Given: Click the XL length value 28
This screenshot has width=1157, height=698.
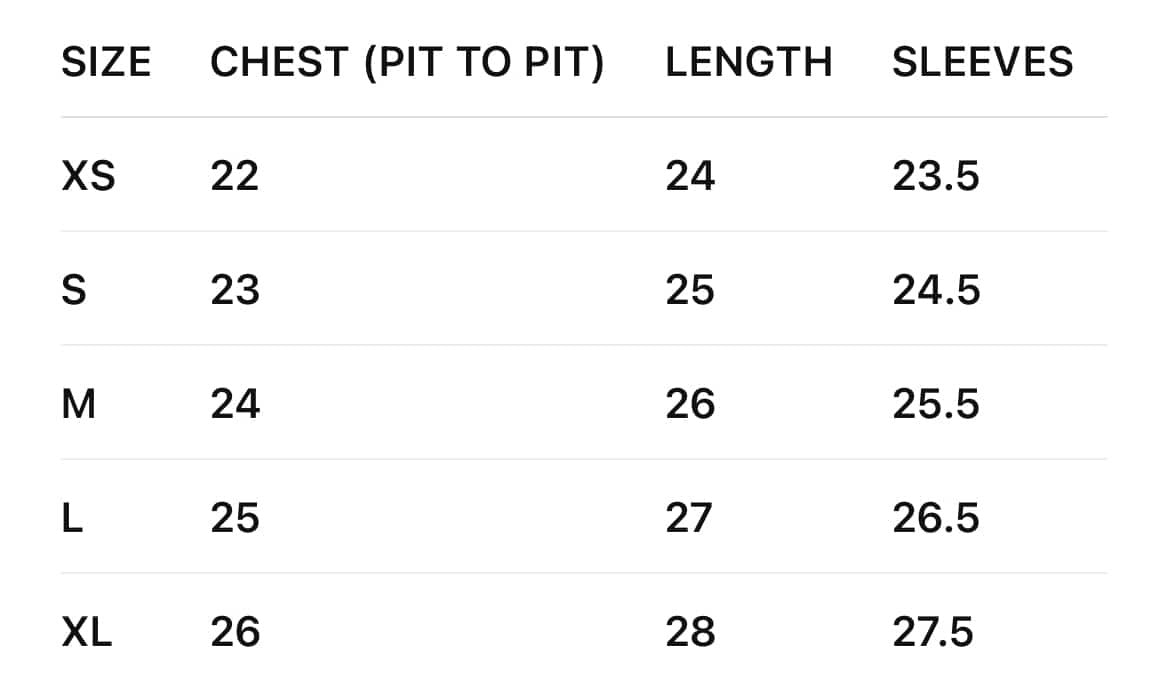Looking at the screenshot, I should (x=690, y=633).
